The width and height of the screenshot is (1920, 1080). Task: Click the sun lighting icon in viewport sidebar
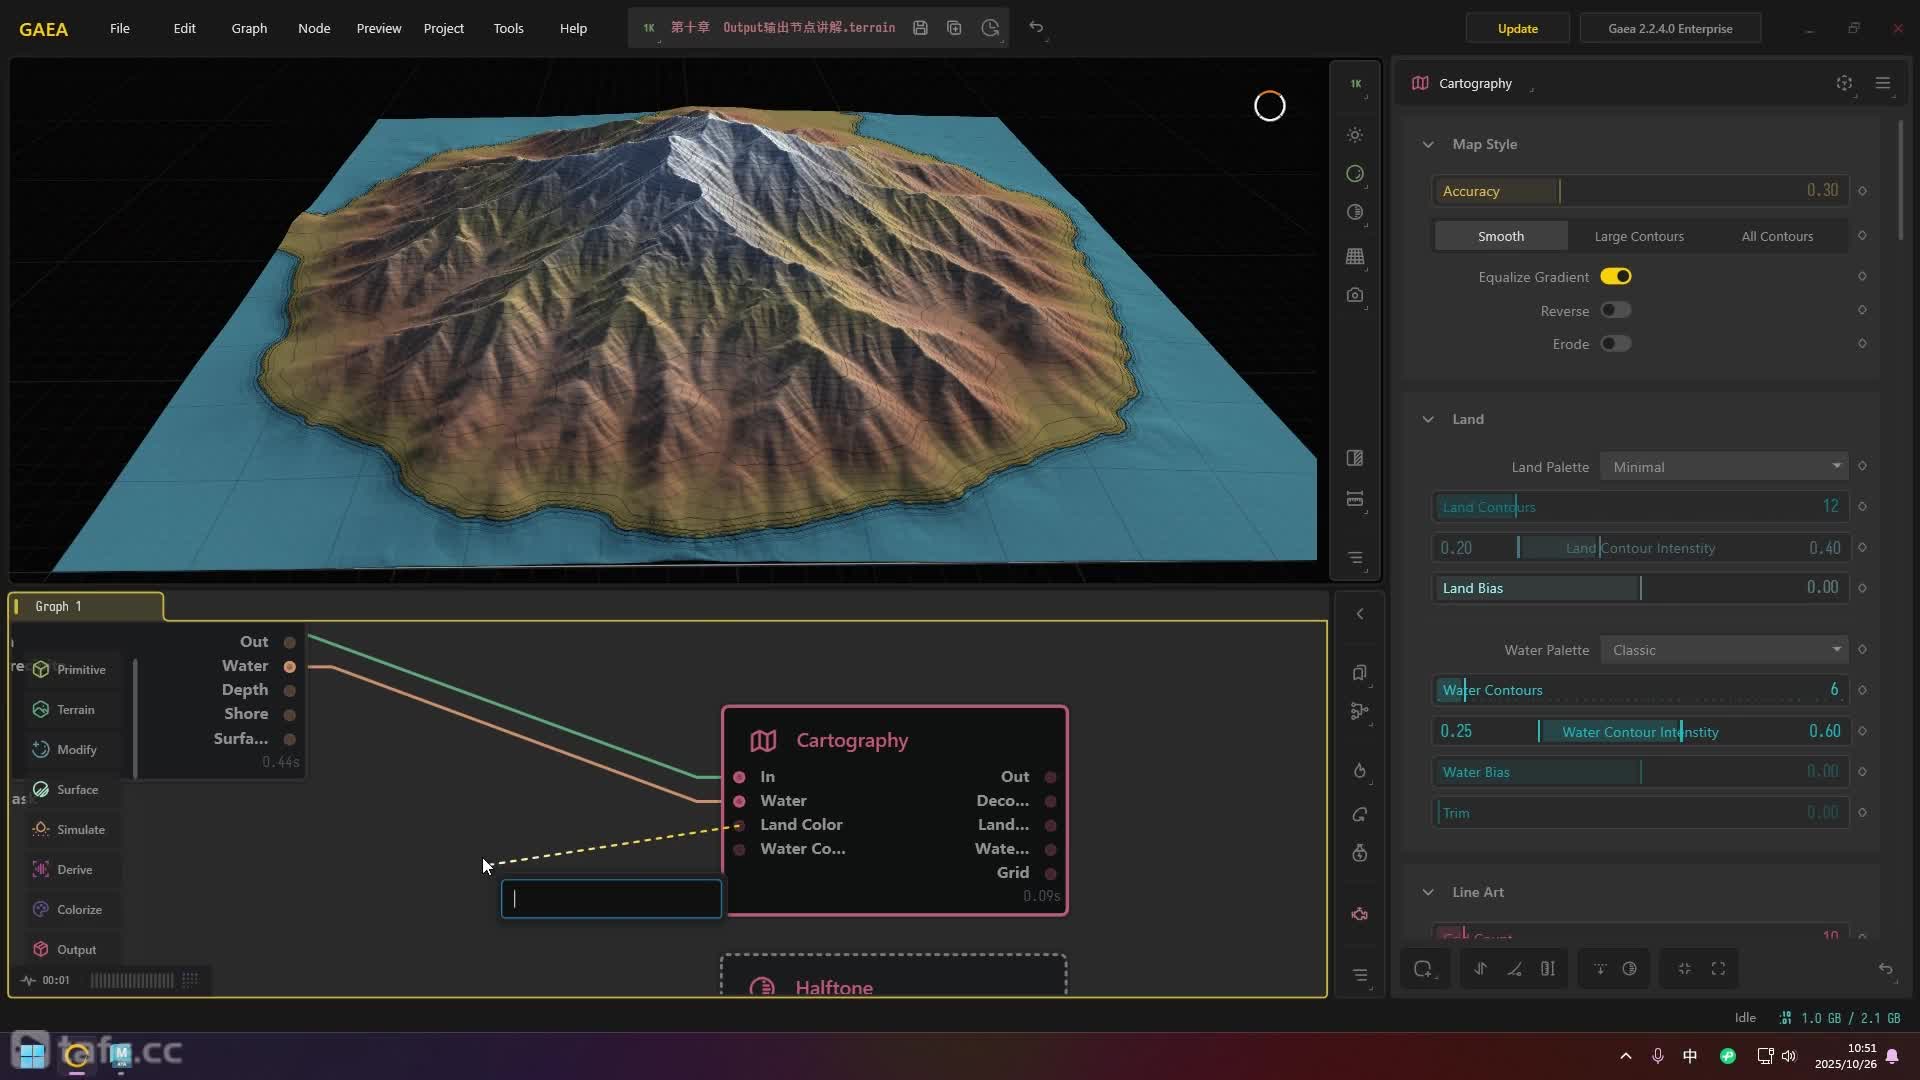click(x=1355, y=135)
